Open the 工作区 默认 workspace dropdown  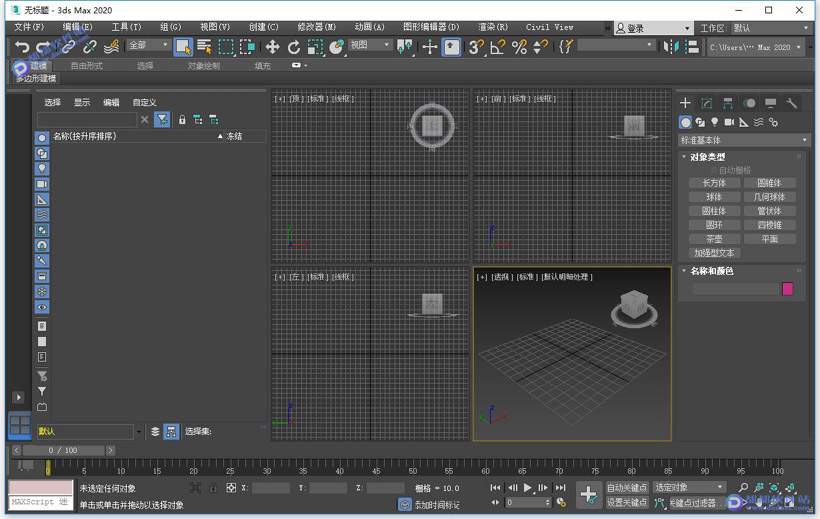coord(770,28)
